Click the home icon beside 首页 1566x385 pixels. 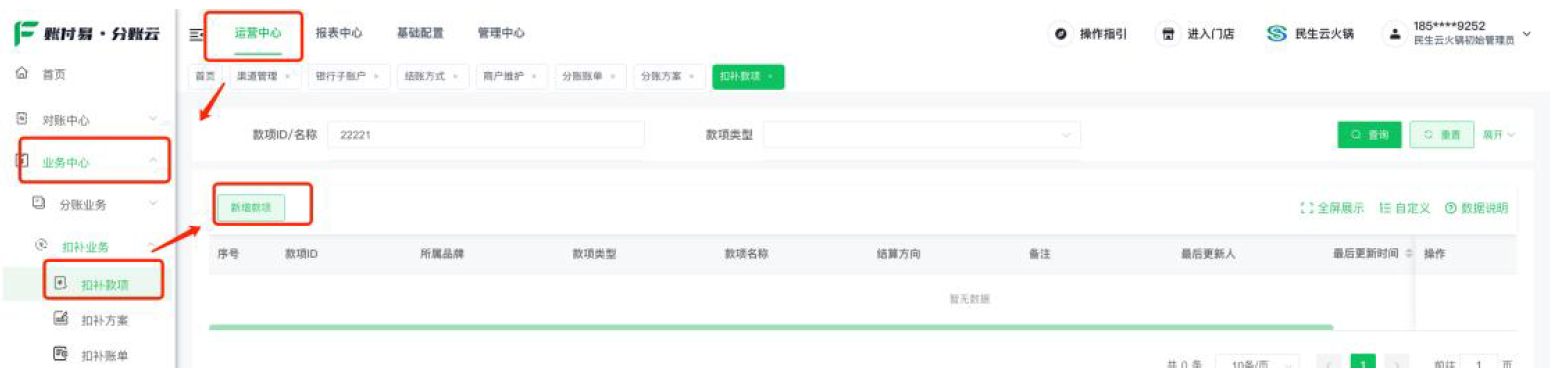(x=21, y=74)
